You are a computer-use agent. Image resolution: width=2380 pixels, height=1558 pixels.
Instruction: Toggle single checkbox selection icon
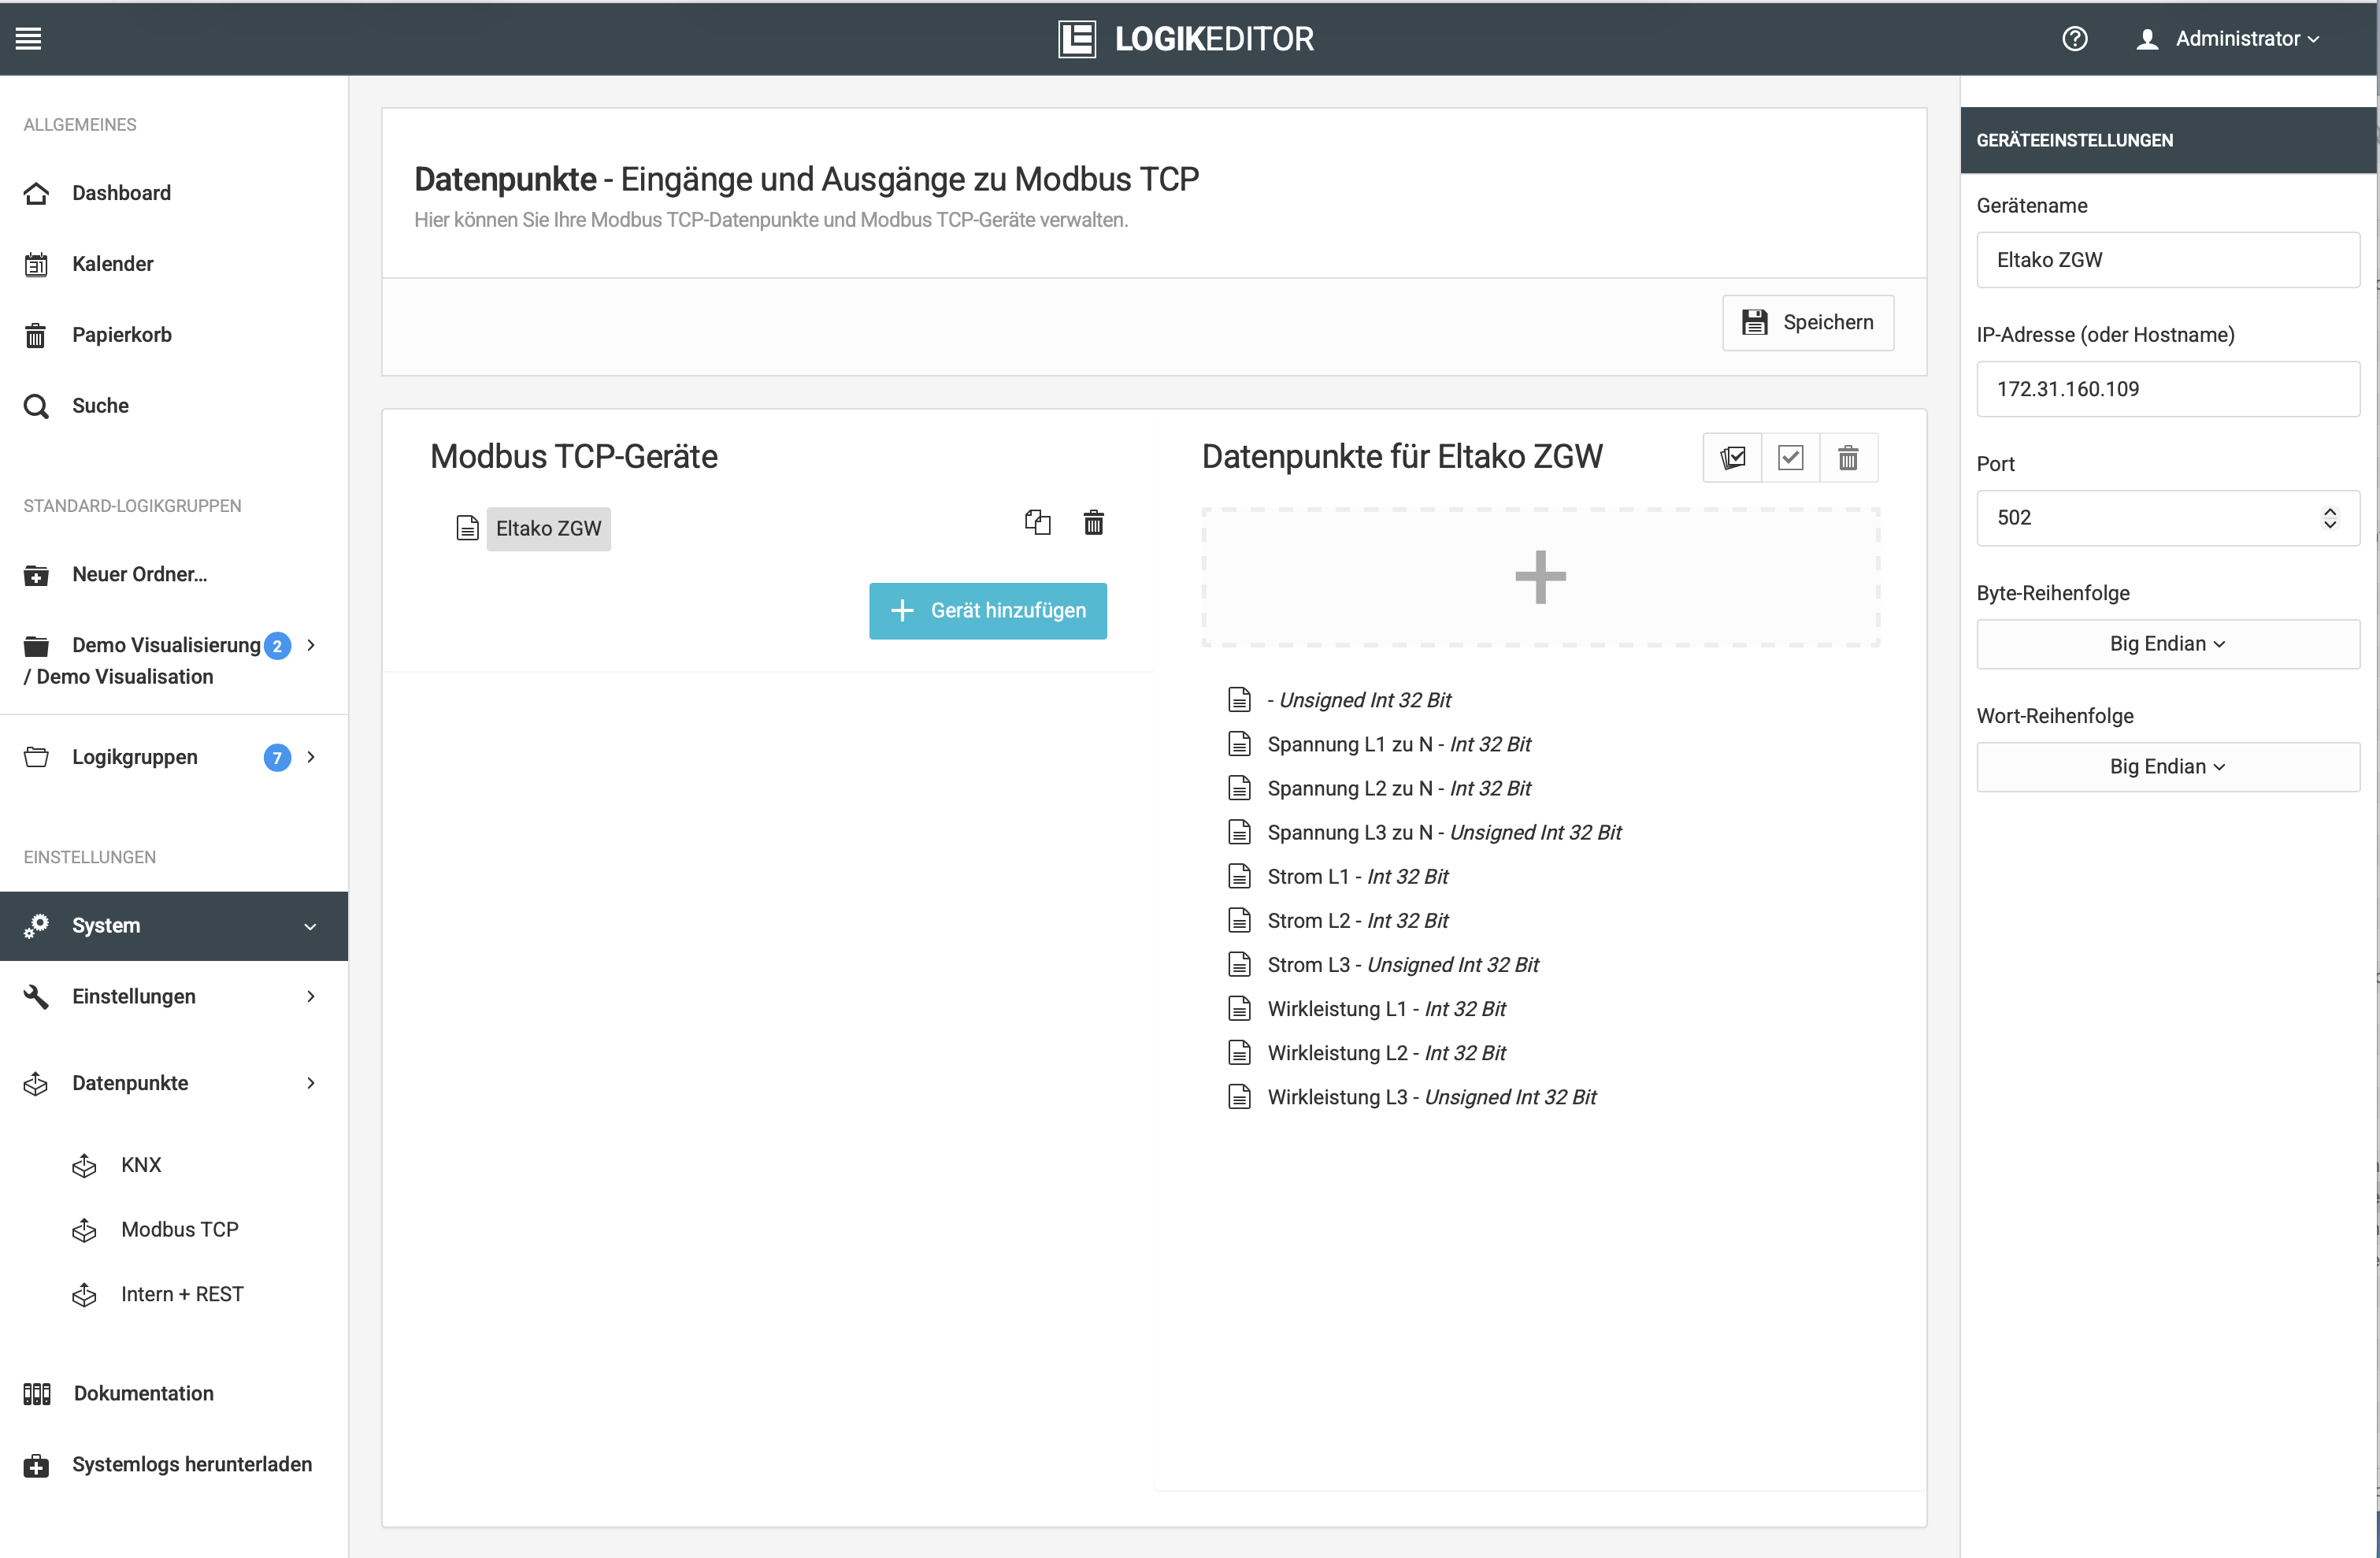pos(1790,458)
